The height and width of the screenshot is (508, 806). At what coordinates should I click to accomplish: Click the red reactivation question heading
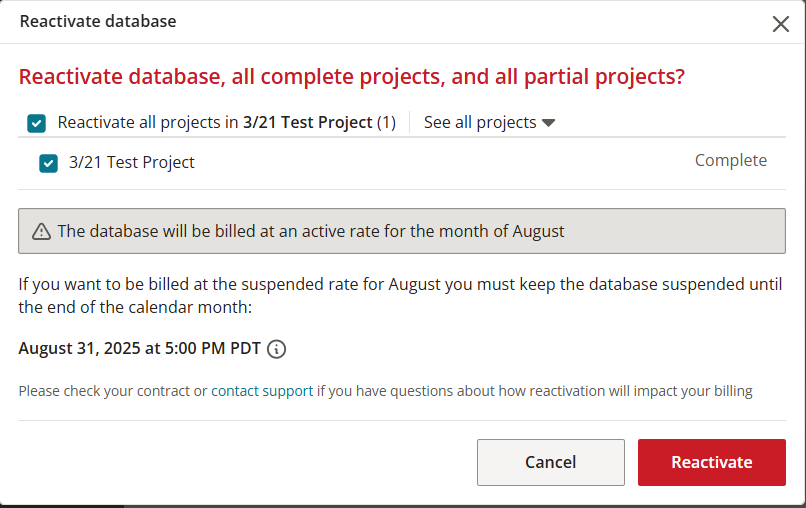click(352, 77)
